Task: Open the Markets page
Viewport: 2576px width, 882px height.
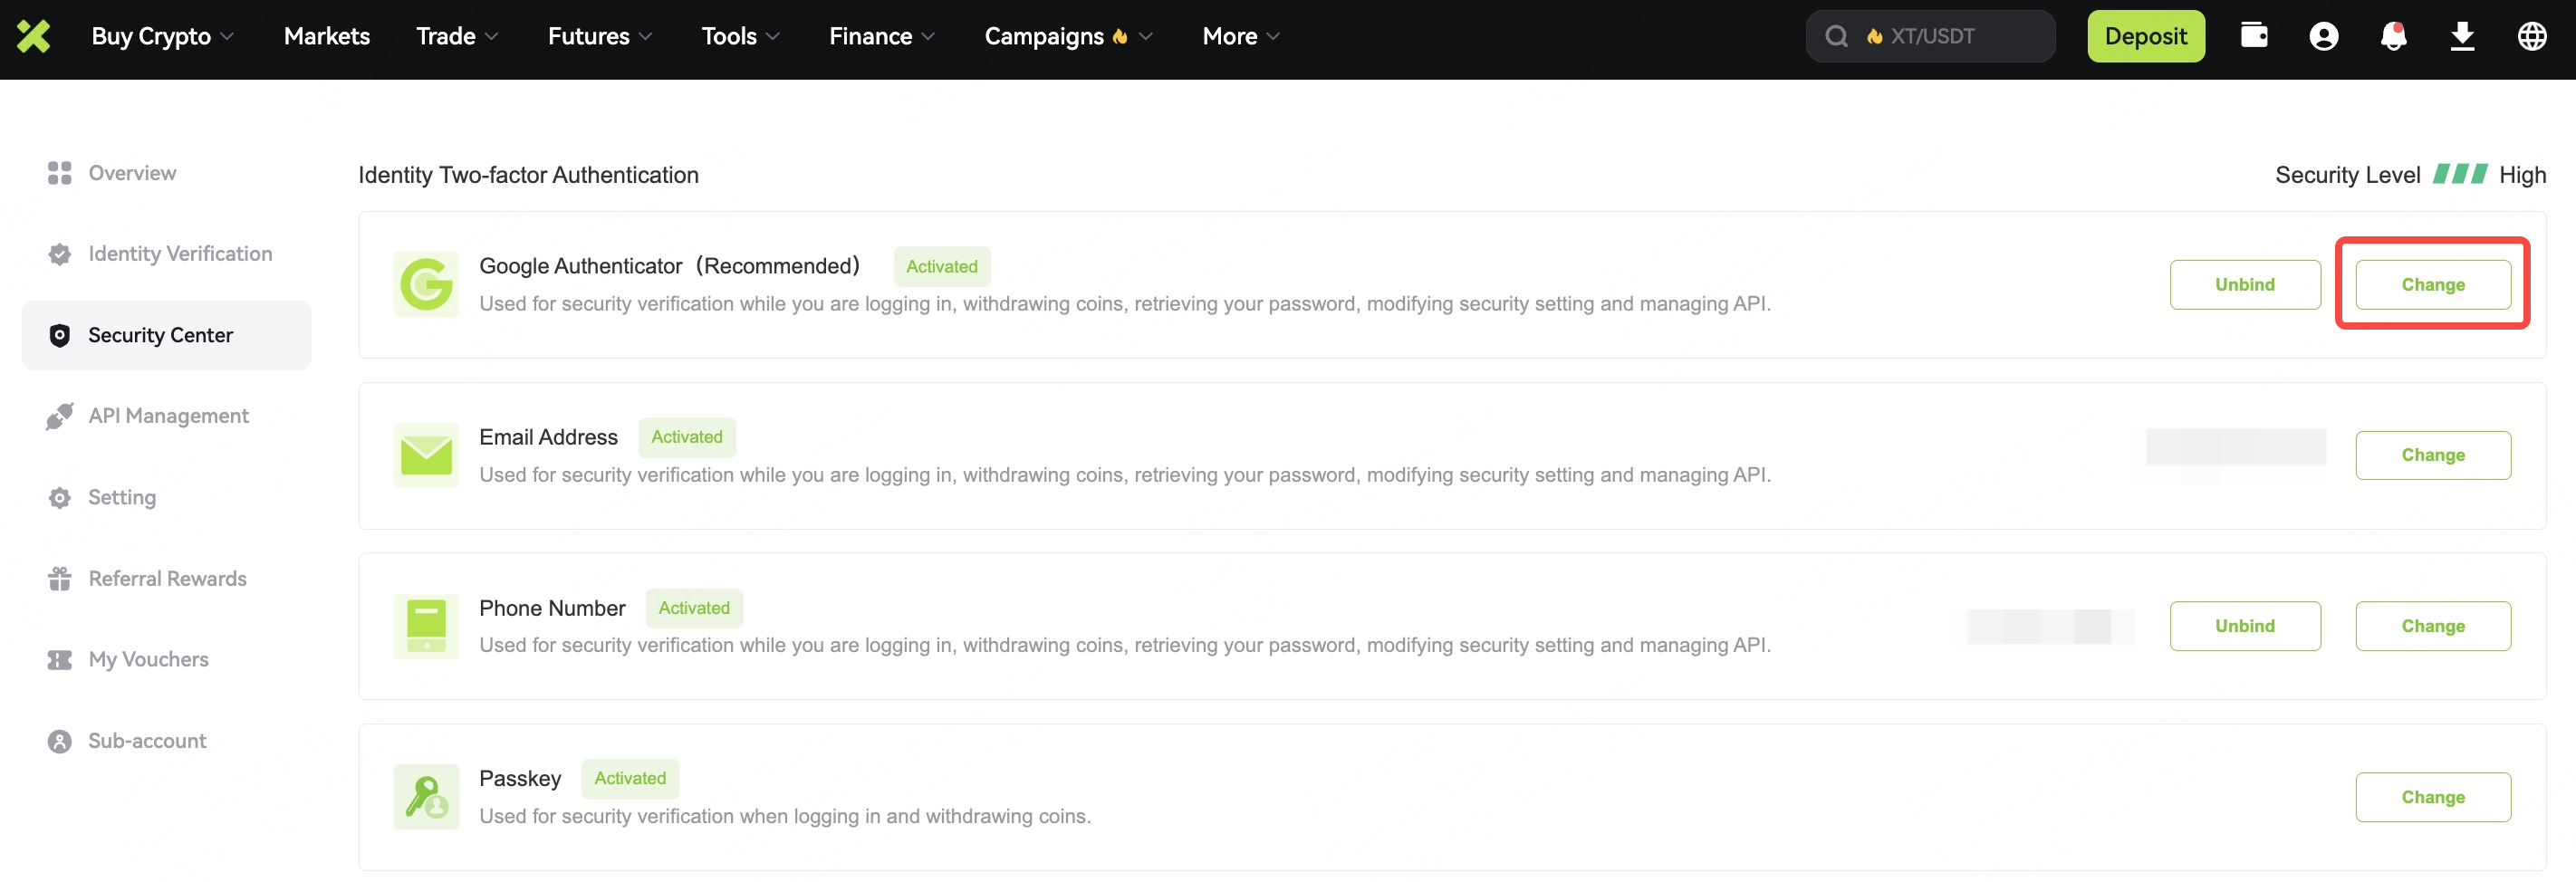Action: point(327,36)
